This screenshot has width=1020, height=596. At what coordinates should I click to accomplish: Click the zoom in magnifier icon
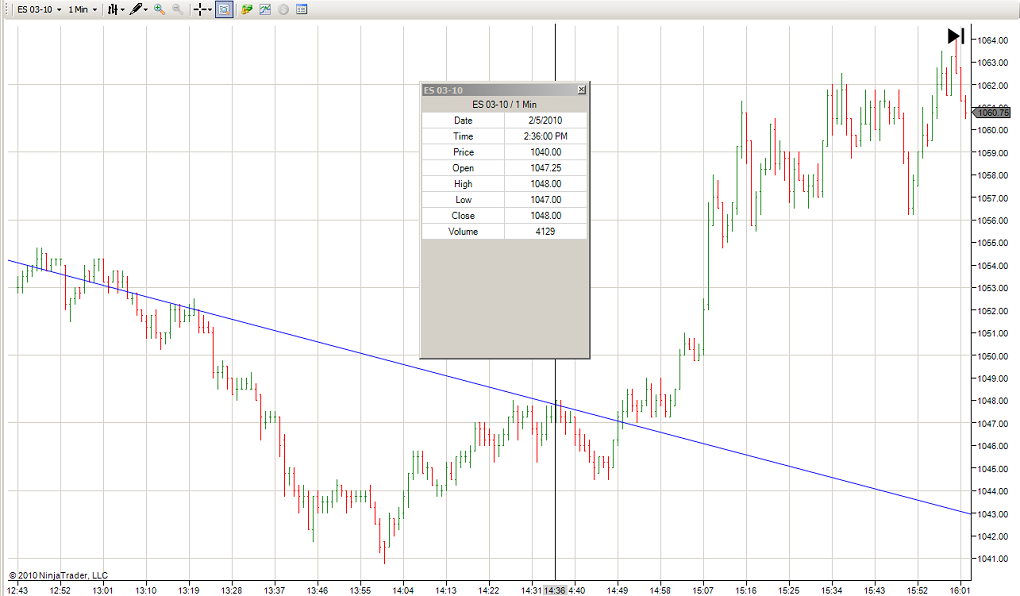[159, 10]
